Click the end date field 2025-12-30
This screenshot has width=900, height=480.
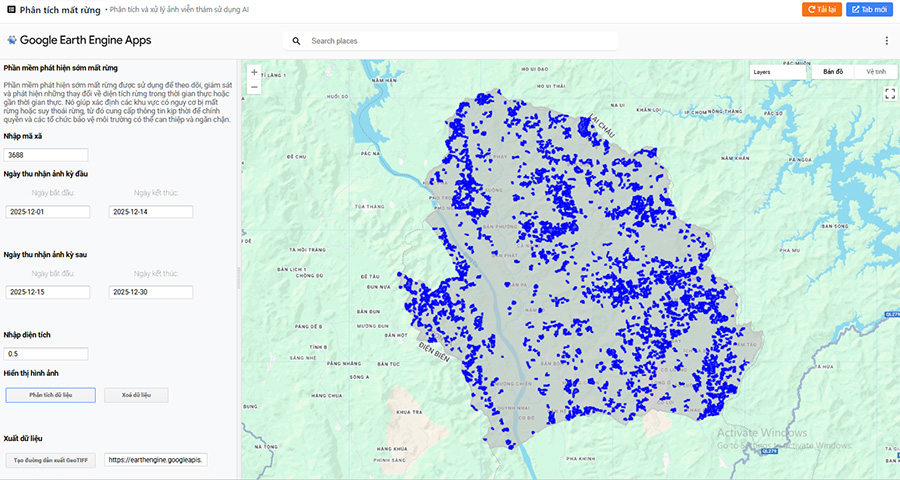151,292
